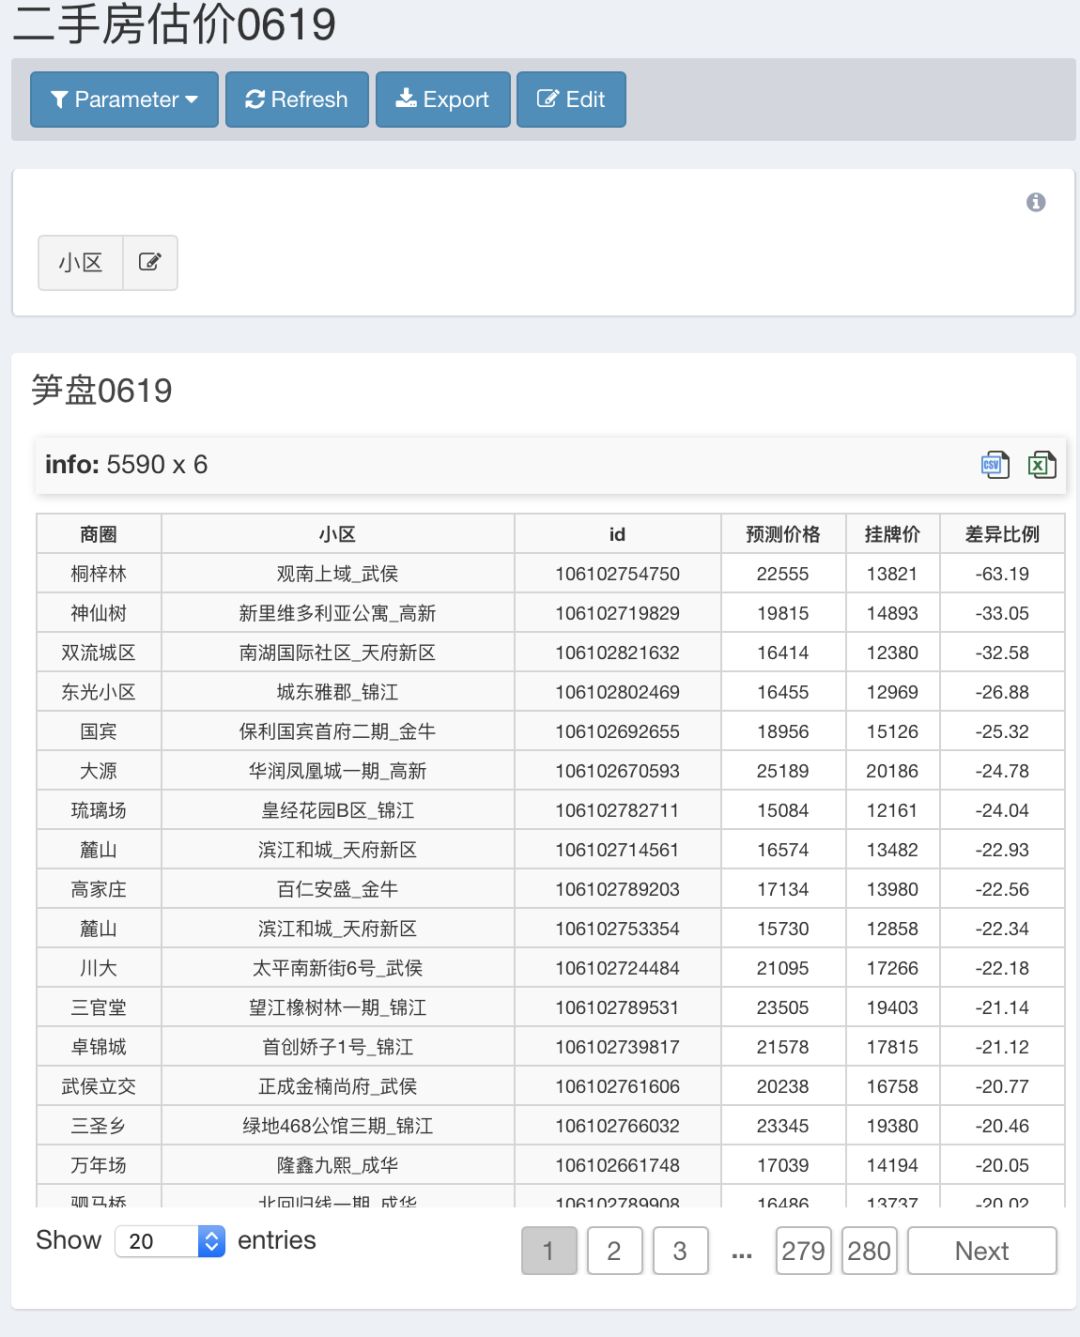Export the table to Excel format
The width and height of the screenshot is (1080, 1337).
pyautogui.click(x=1042, y=464)
